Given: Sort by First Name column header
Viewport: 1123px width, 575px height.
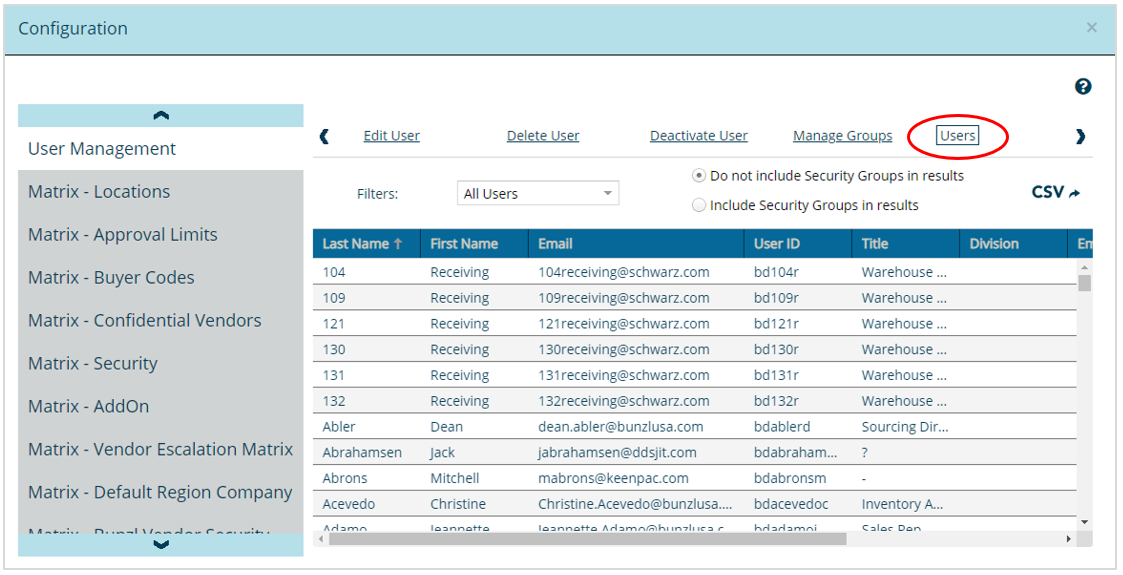Looking at the screenshot, I should [474, 244].
